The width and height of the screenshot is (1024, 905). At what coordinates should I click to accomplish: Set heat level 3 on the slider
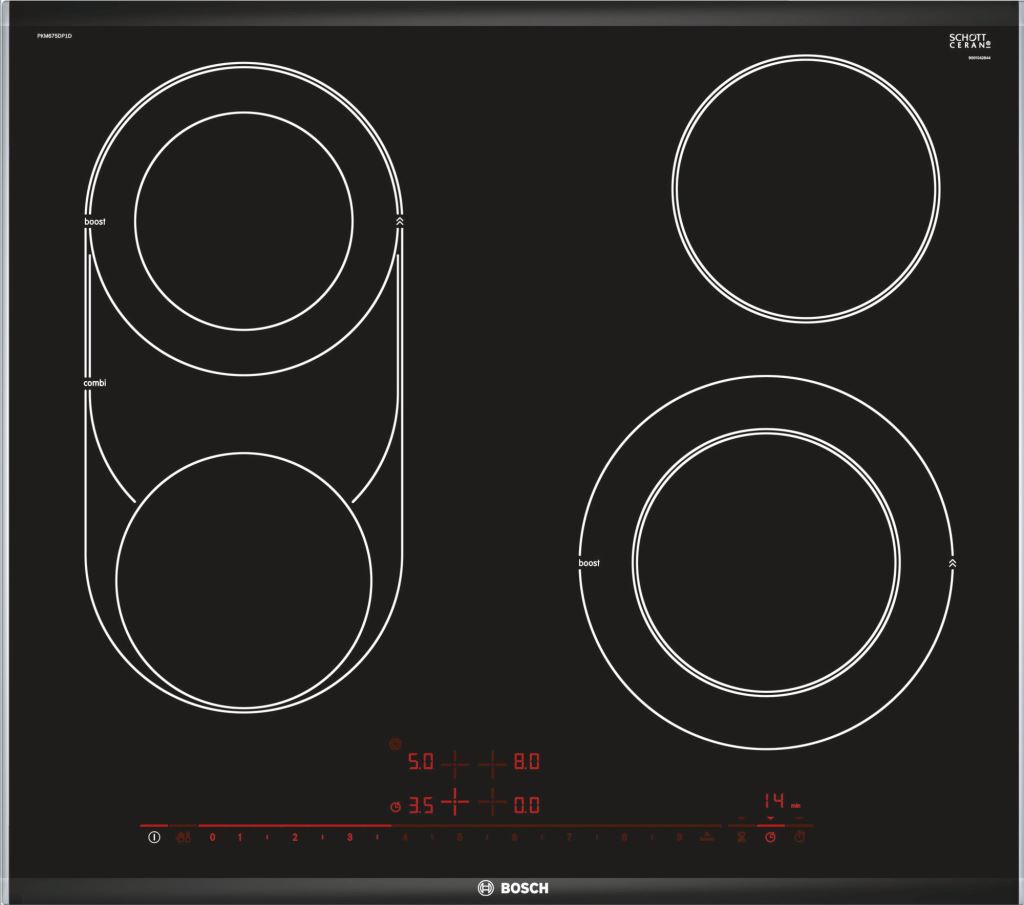349,837
